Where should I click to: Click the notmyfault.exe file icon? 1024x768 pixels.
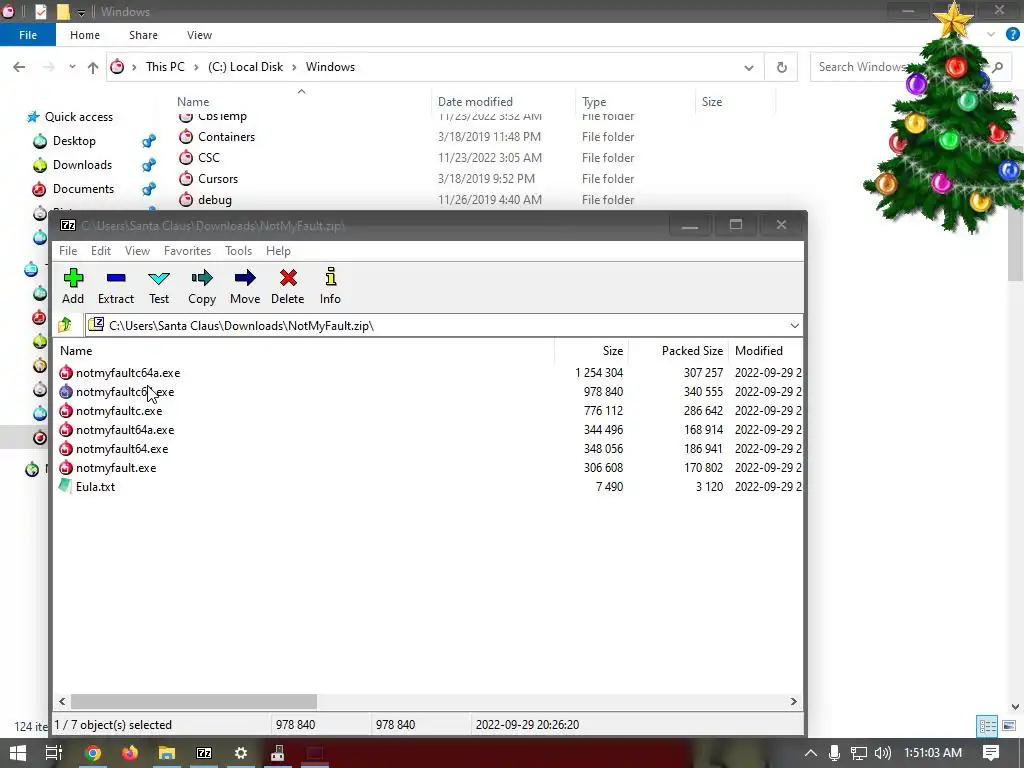pos(65,468)
